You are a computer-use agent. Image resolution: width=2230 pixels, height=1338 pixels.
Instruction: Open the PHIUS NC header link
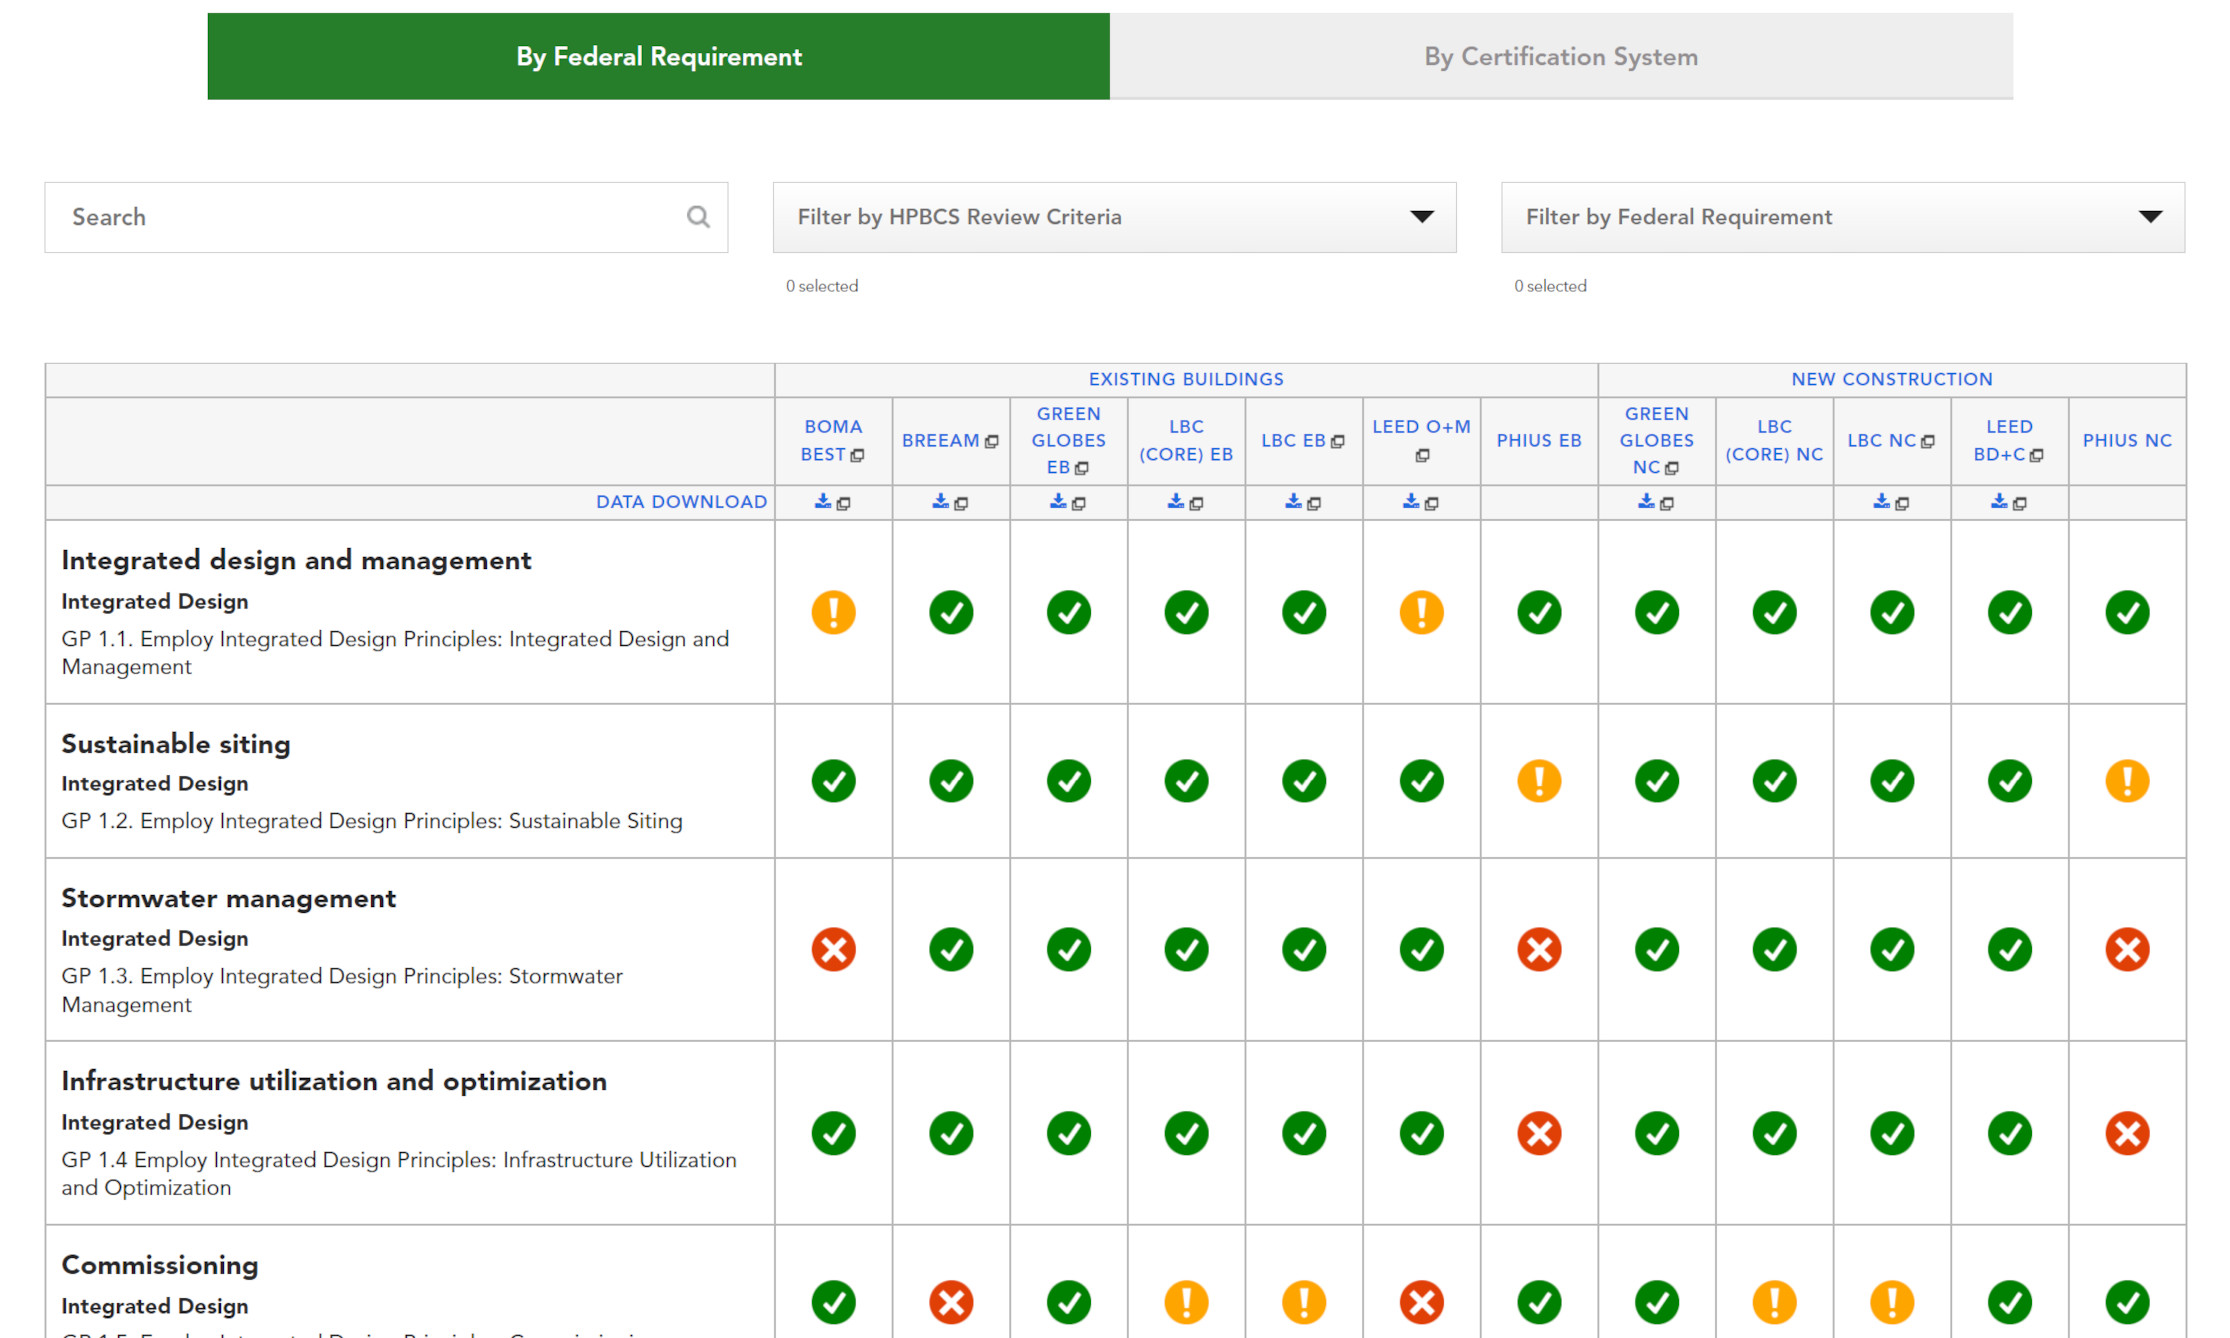(x=2127, y=440)
